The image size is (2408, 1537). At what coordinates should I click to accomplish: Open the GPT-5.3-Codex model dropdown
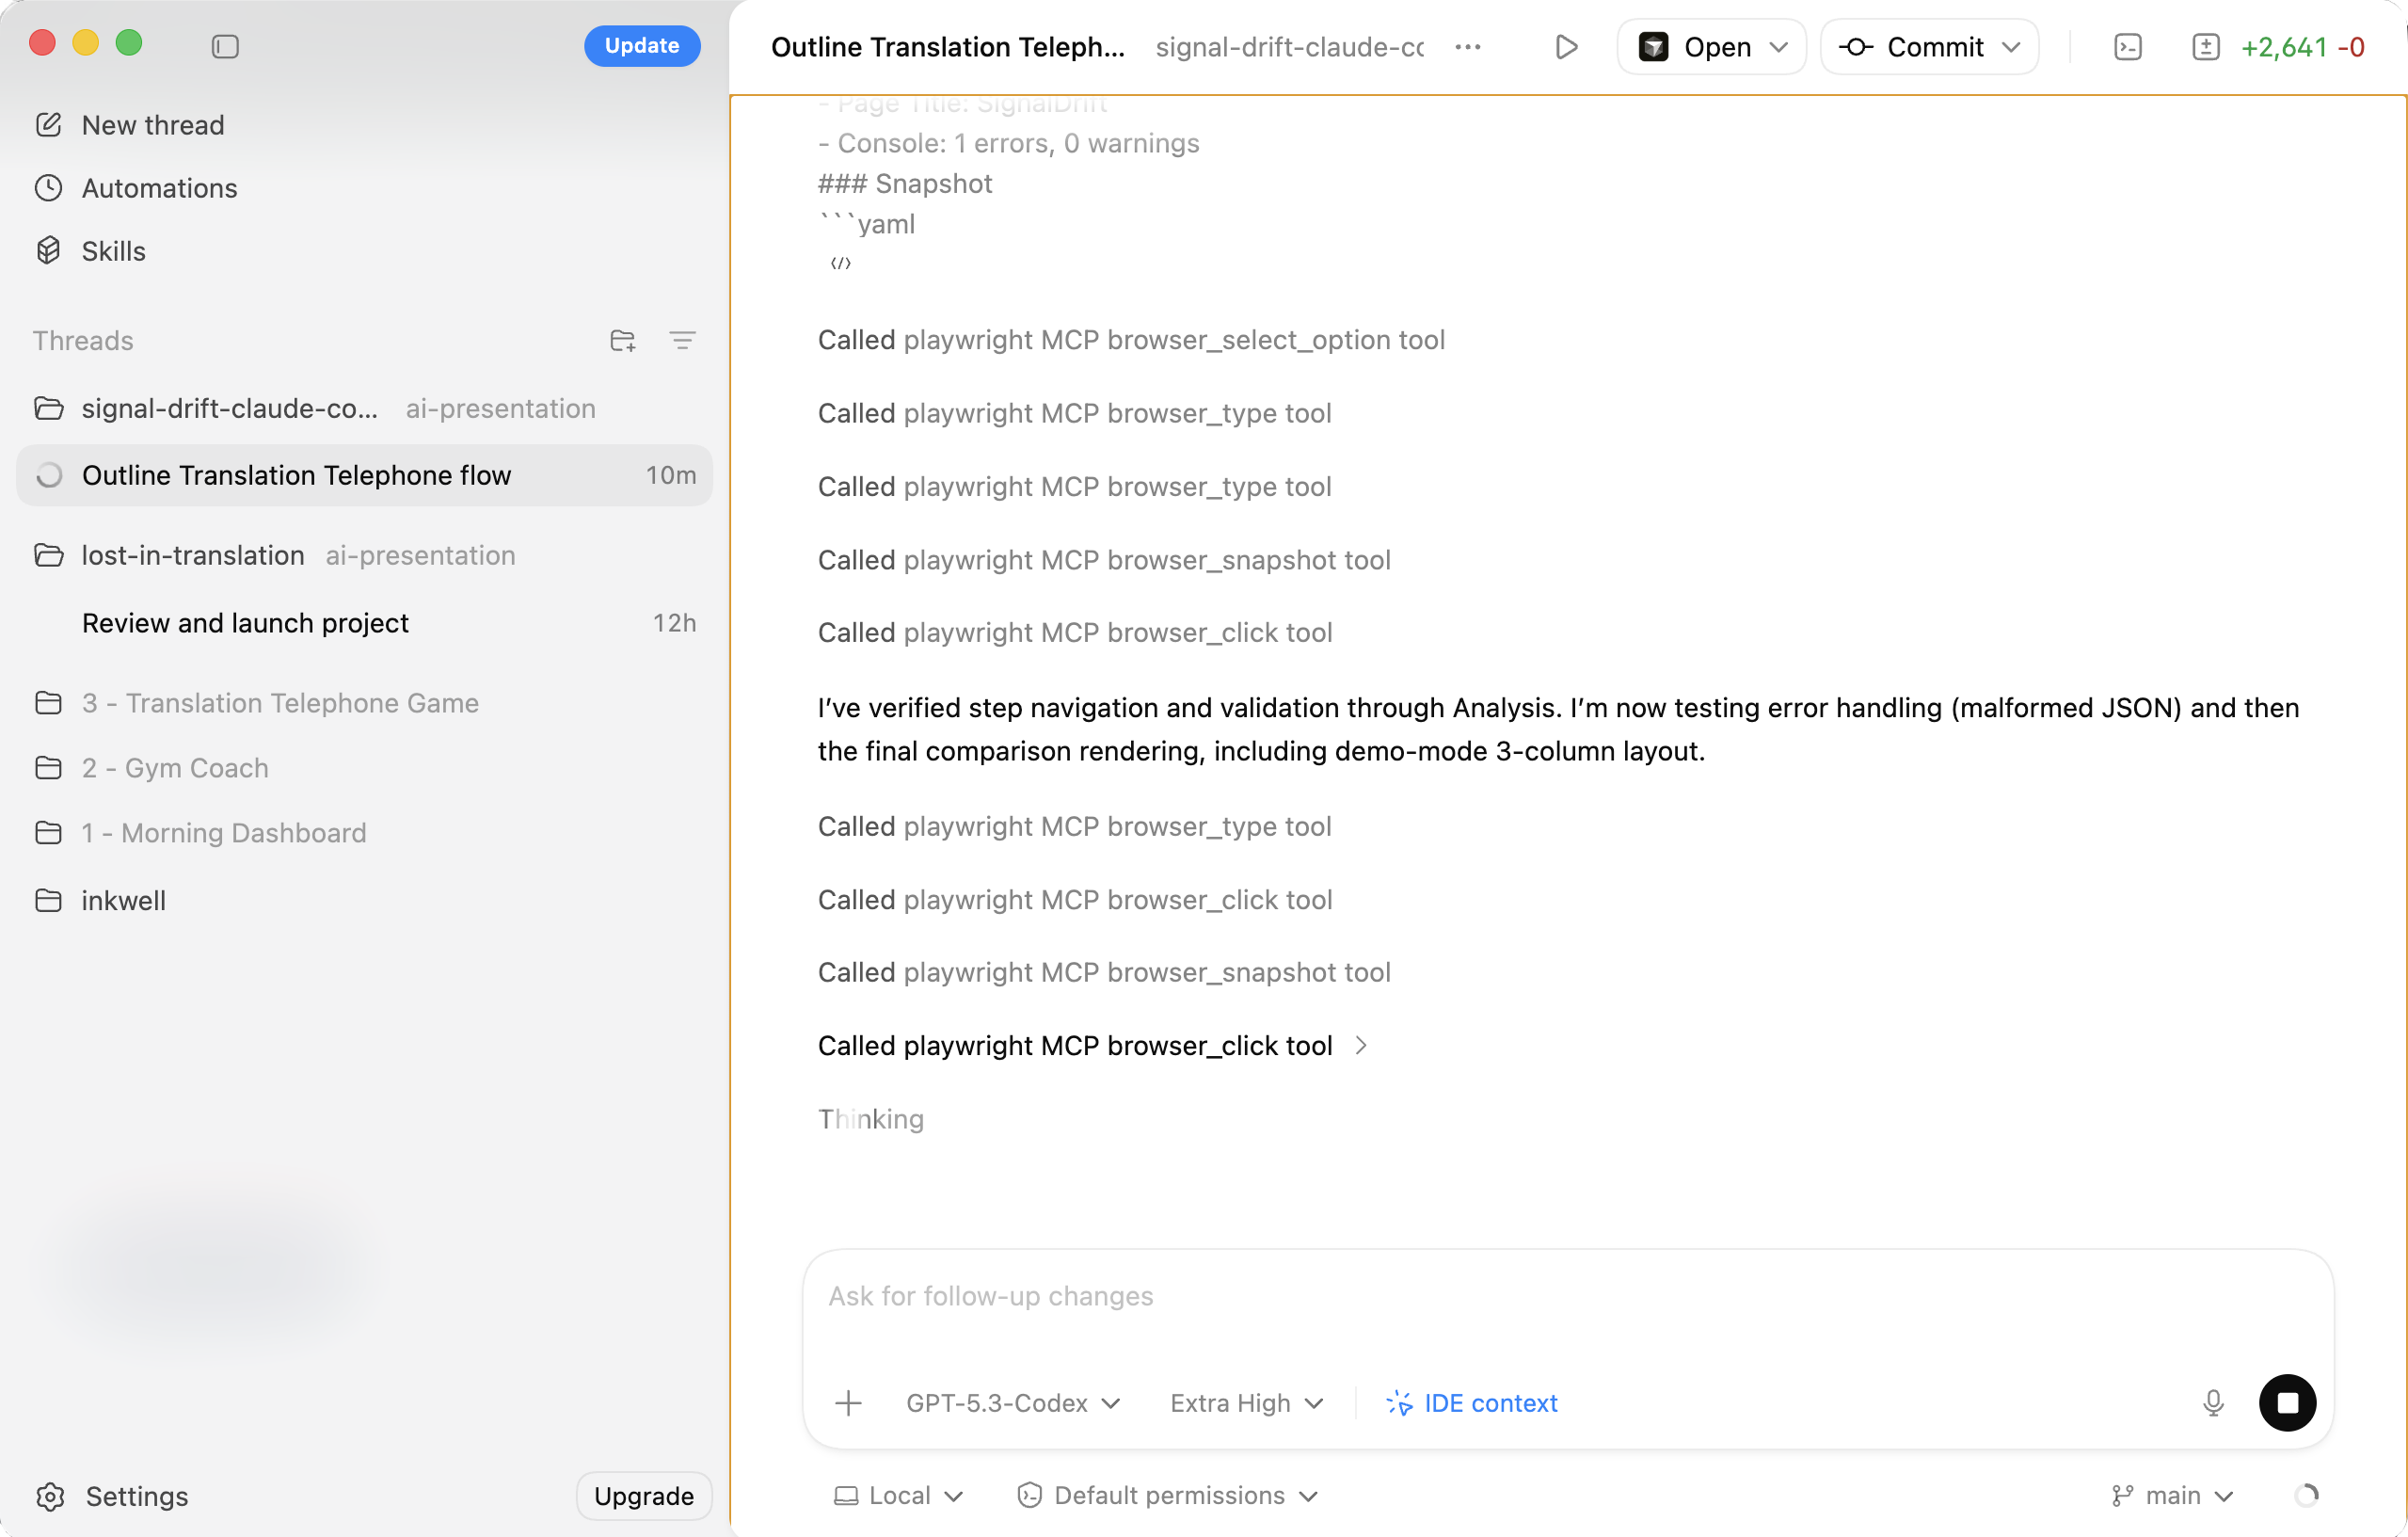tap(1012, 1403)
